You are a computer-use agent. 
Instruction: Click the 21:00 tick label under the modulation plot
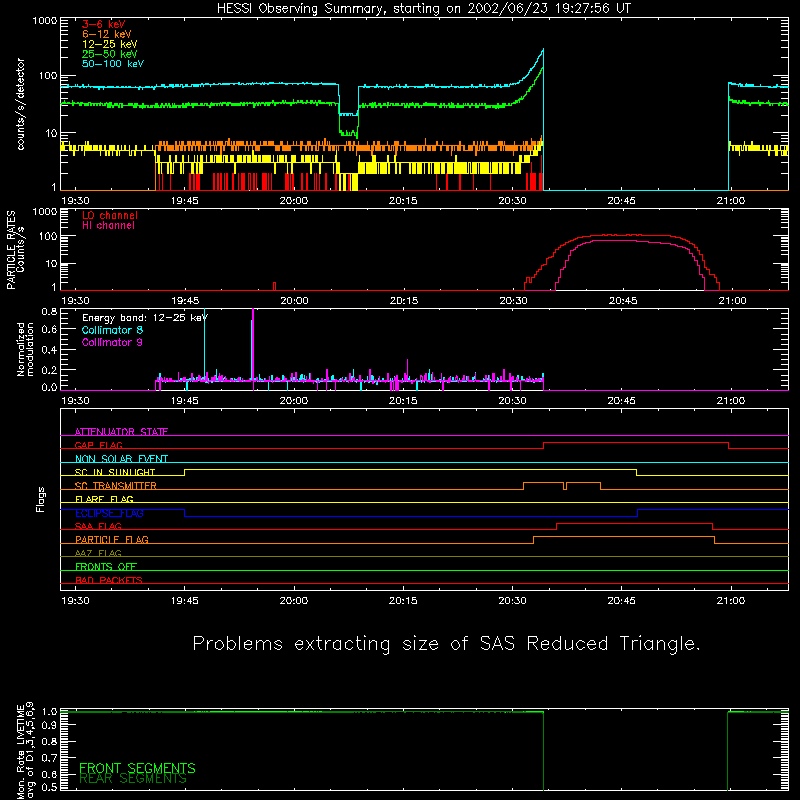pos(731,401)
